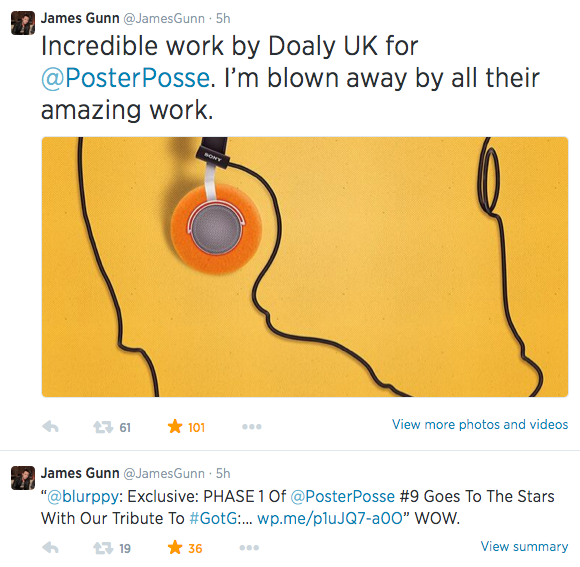
Task: Click View more photos and videos
Action: [480, 424]
